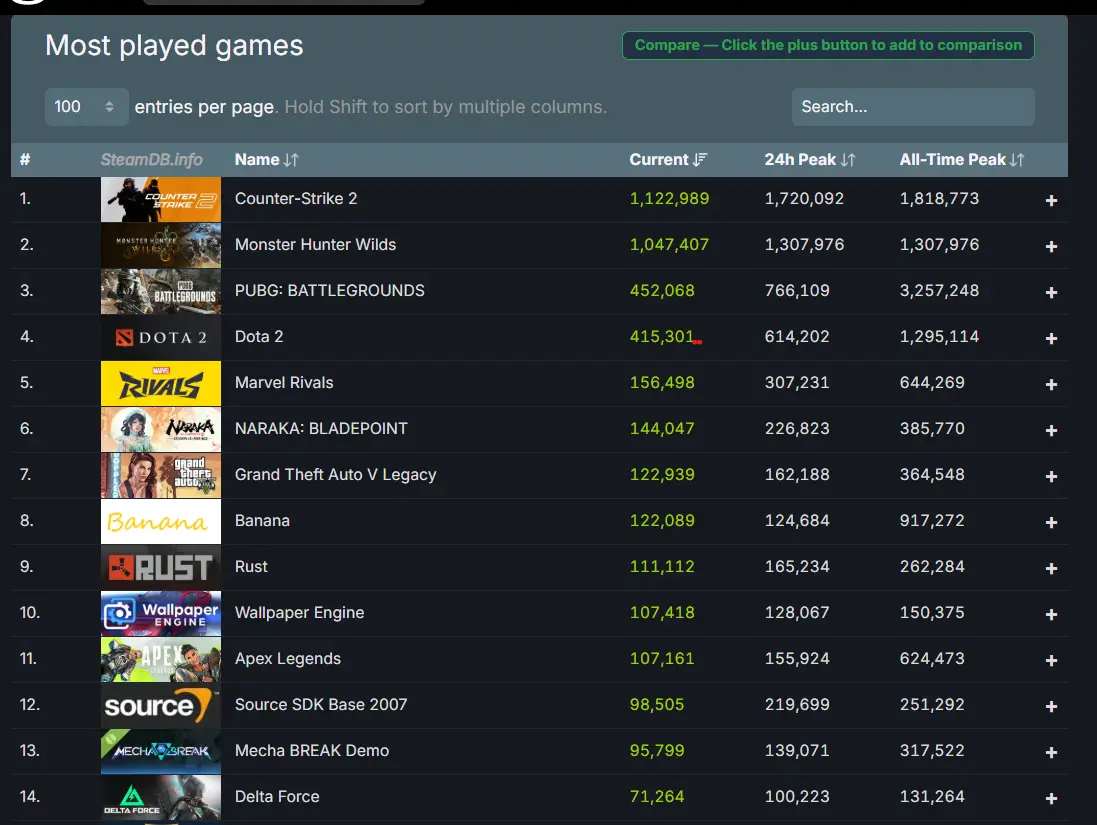Screen dimensions: 1097x825
Task: Select current players value 415,301
Action: click(662, 337)
